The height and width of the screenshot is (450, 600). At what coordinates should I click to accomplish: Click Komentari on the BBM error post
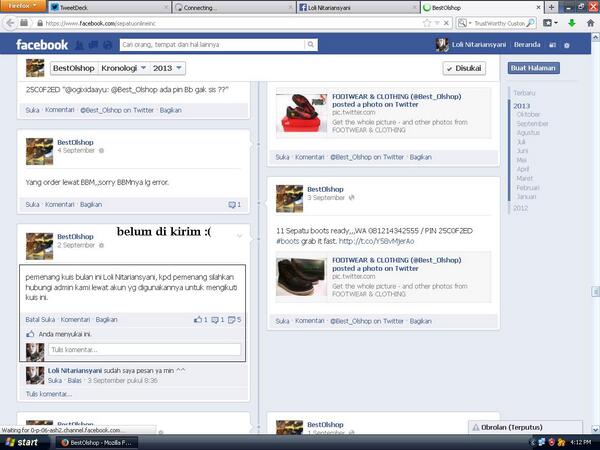[60, 204]
